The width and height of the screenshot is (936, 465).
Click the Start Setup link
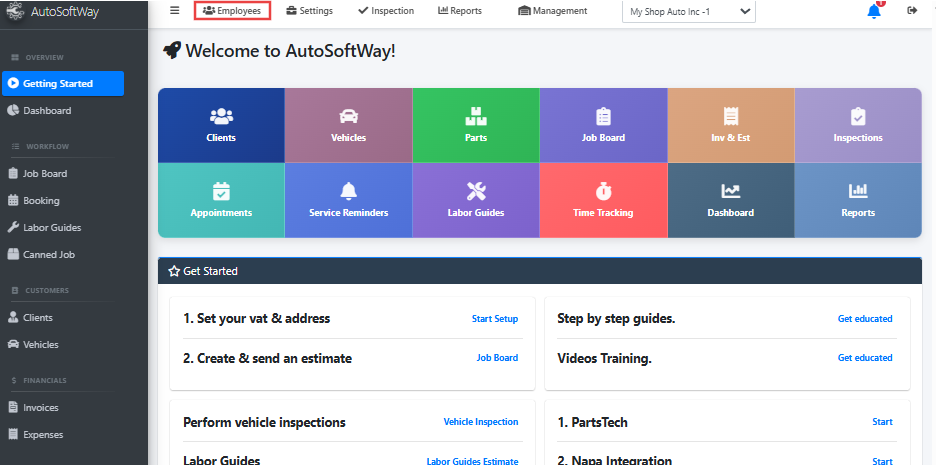495,319
